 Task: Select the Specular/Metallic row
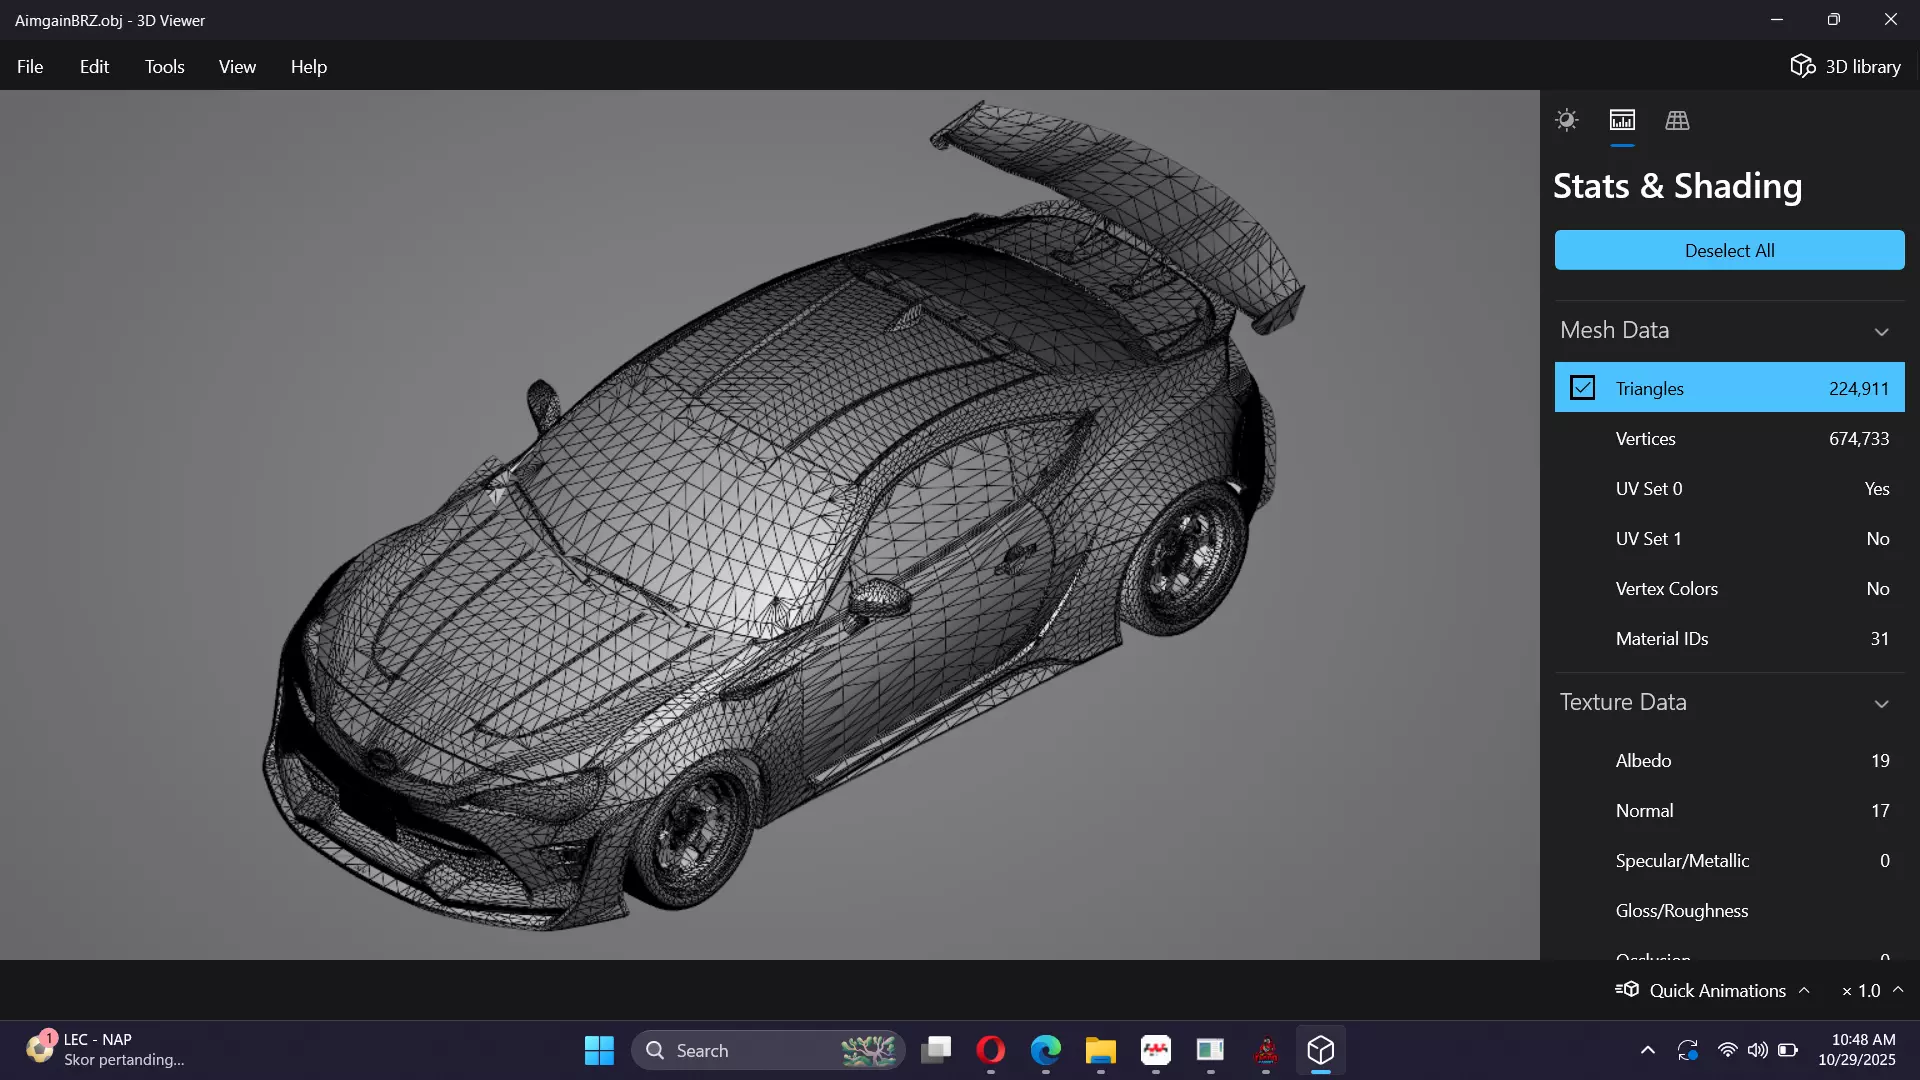coord(1729,860)
